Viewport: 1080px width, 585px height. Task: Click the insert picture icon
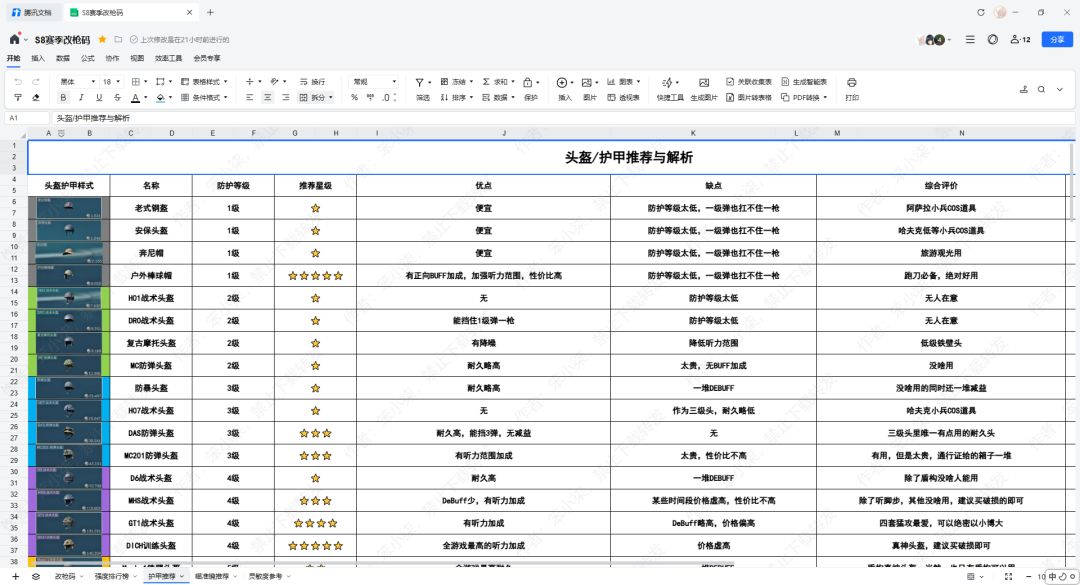pos(586,83)
